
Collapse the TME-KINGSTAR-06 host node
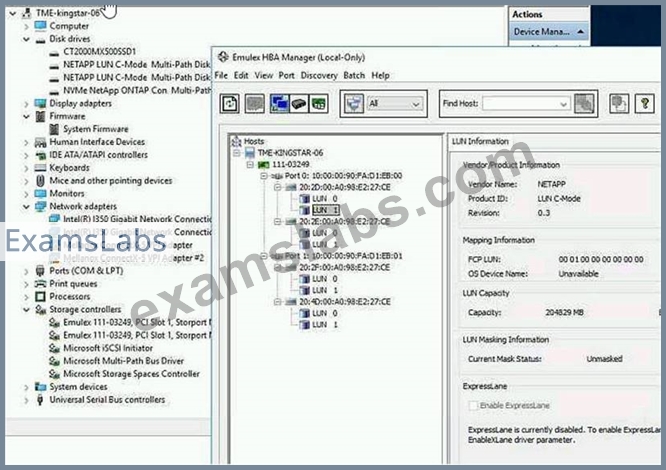click(237, 153)
